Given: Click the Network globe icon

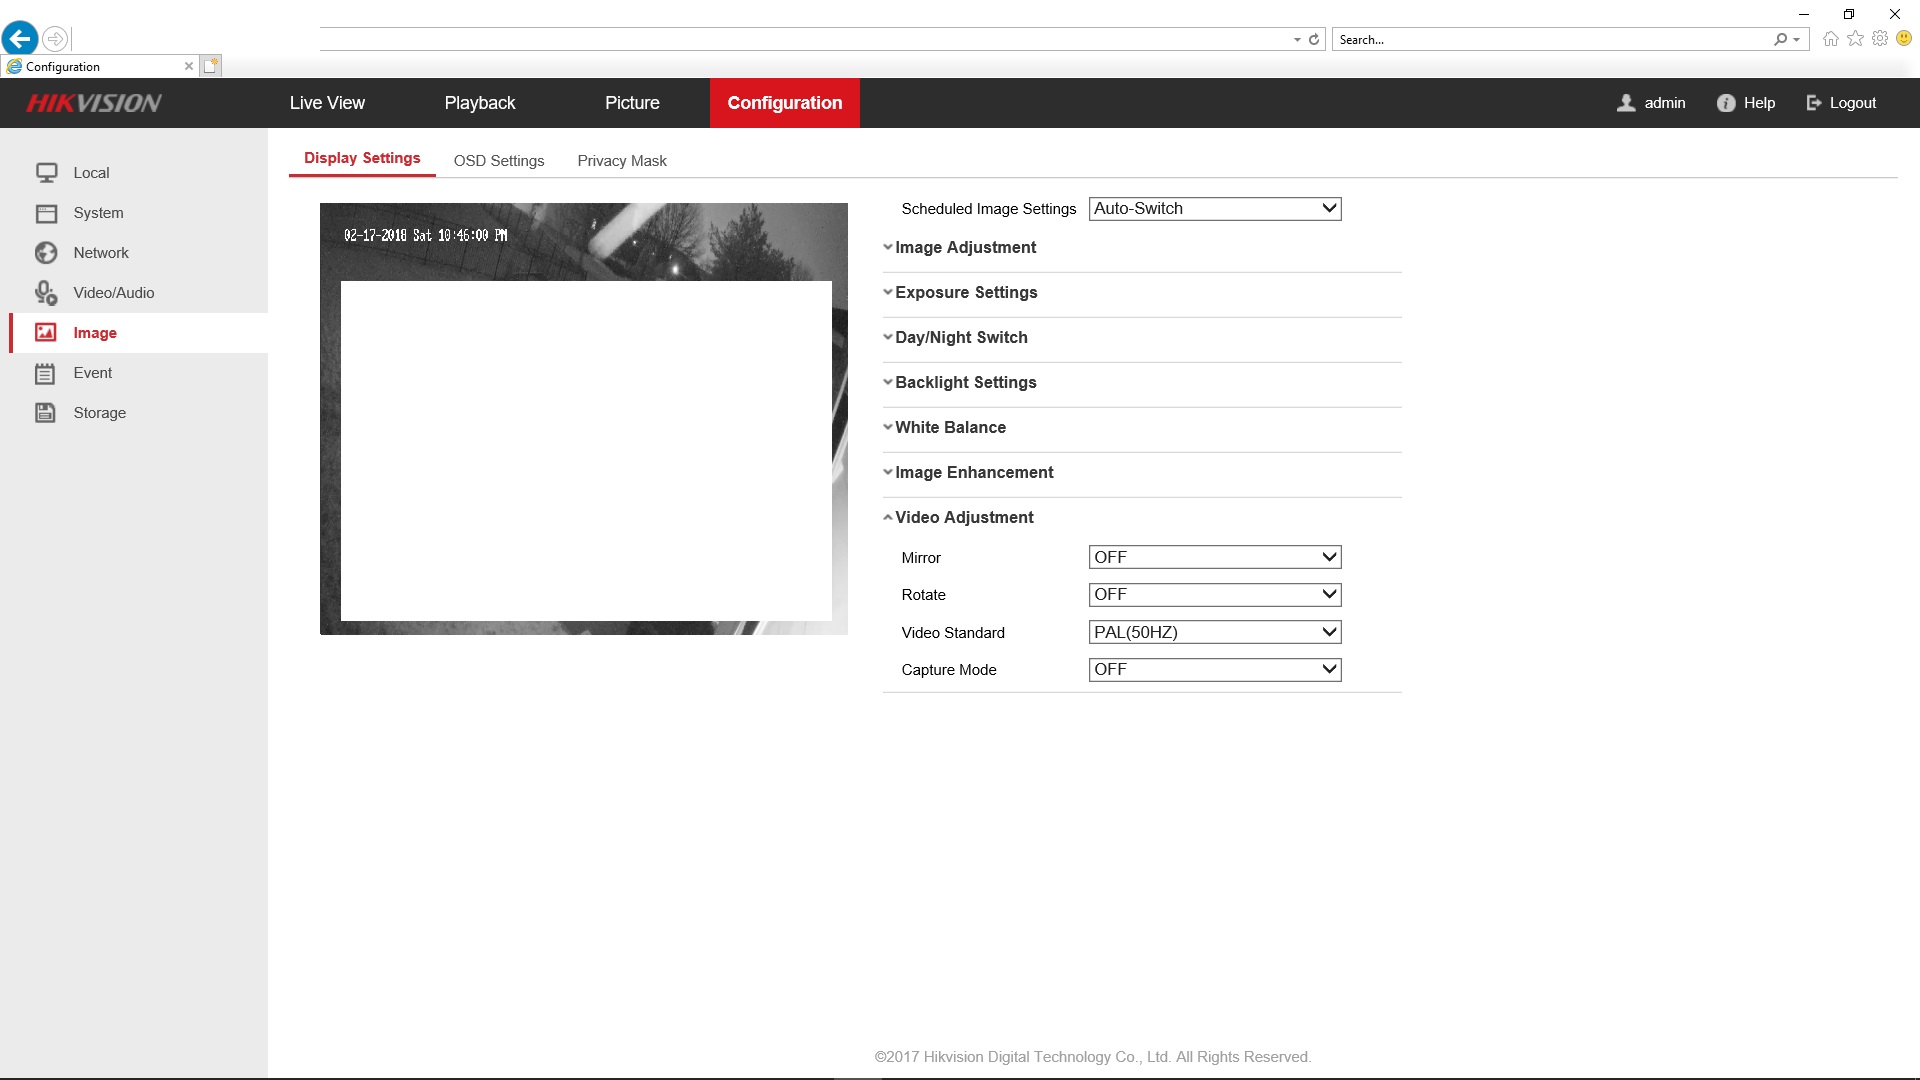Looking at the screenshot, I should [46, 253].
